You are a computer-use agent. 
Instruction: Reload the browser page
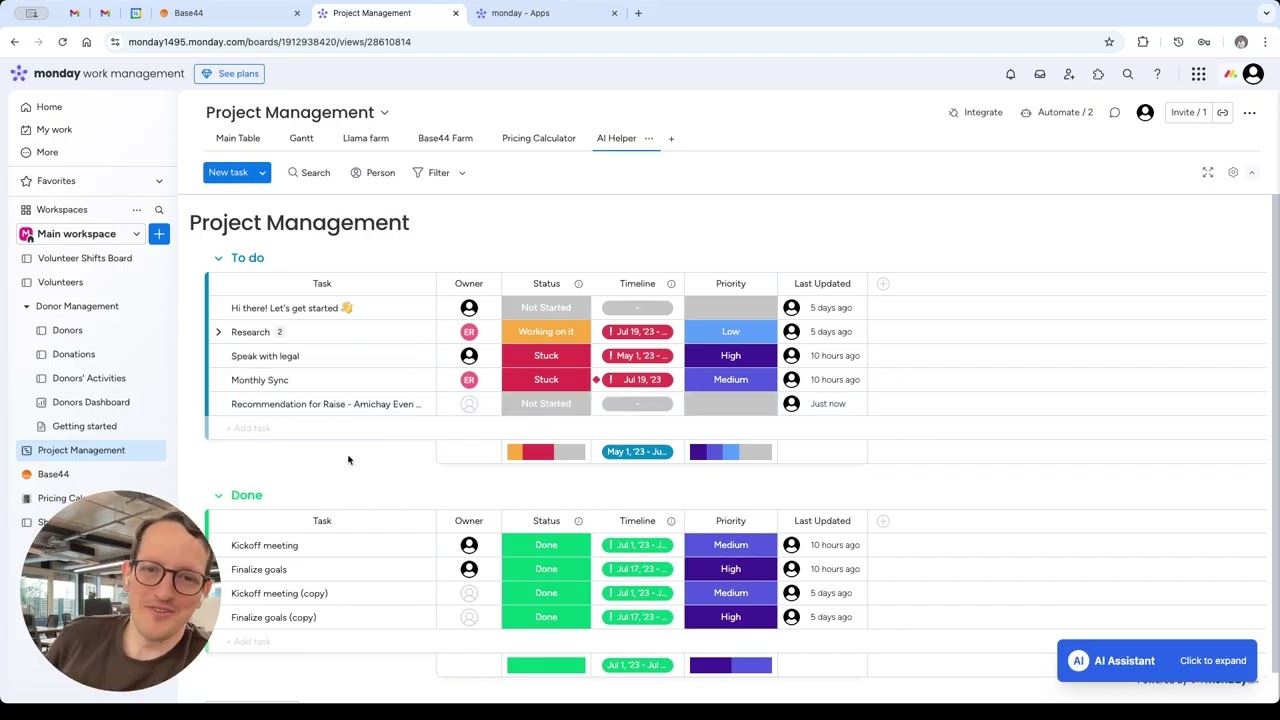(62, 42)
